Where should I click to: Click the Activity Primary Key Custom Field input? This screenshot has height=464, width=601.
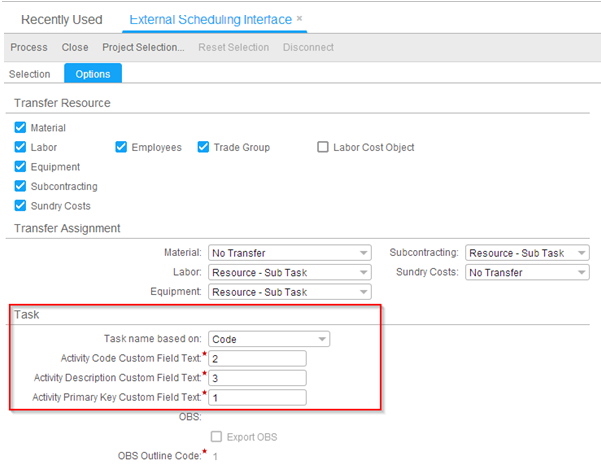257,397
